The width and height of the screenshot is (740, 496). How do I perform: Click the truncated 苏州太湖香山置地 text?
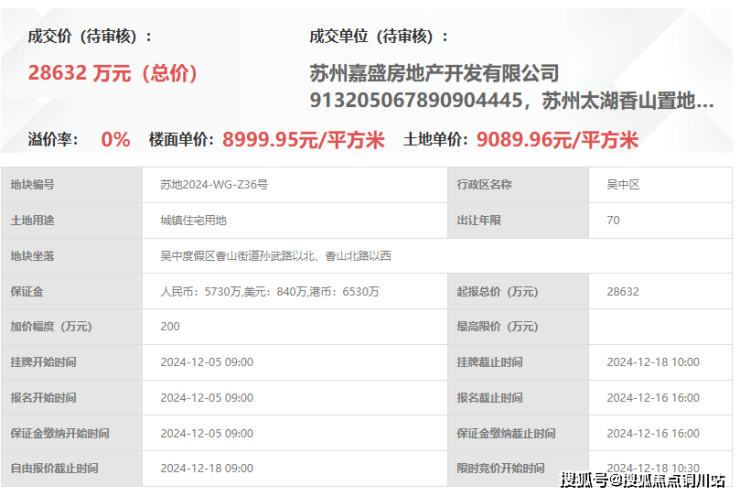click(628, 101)
